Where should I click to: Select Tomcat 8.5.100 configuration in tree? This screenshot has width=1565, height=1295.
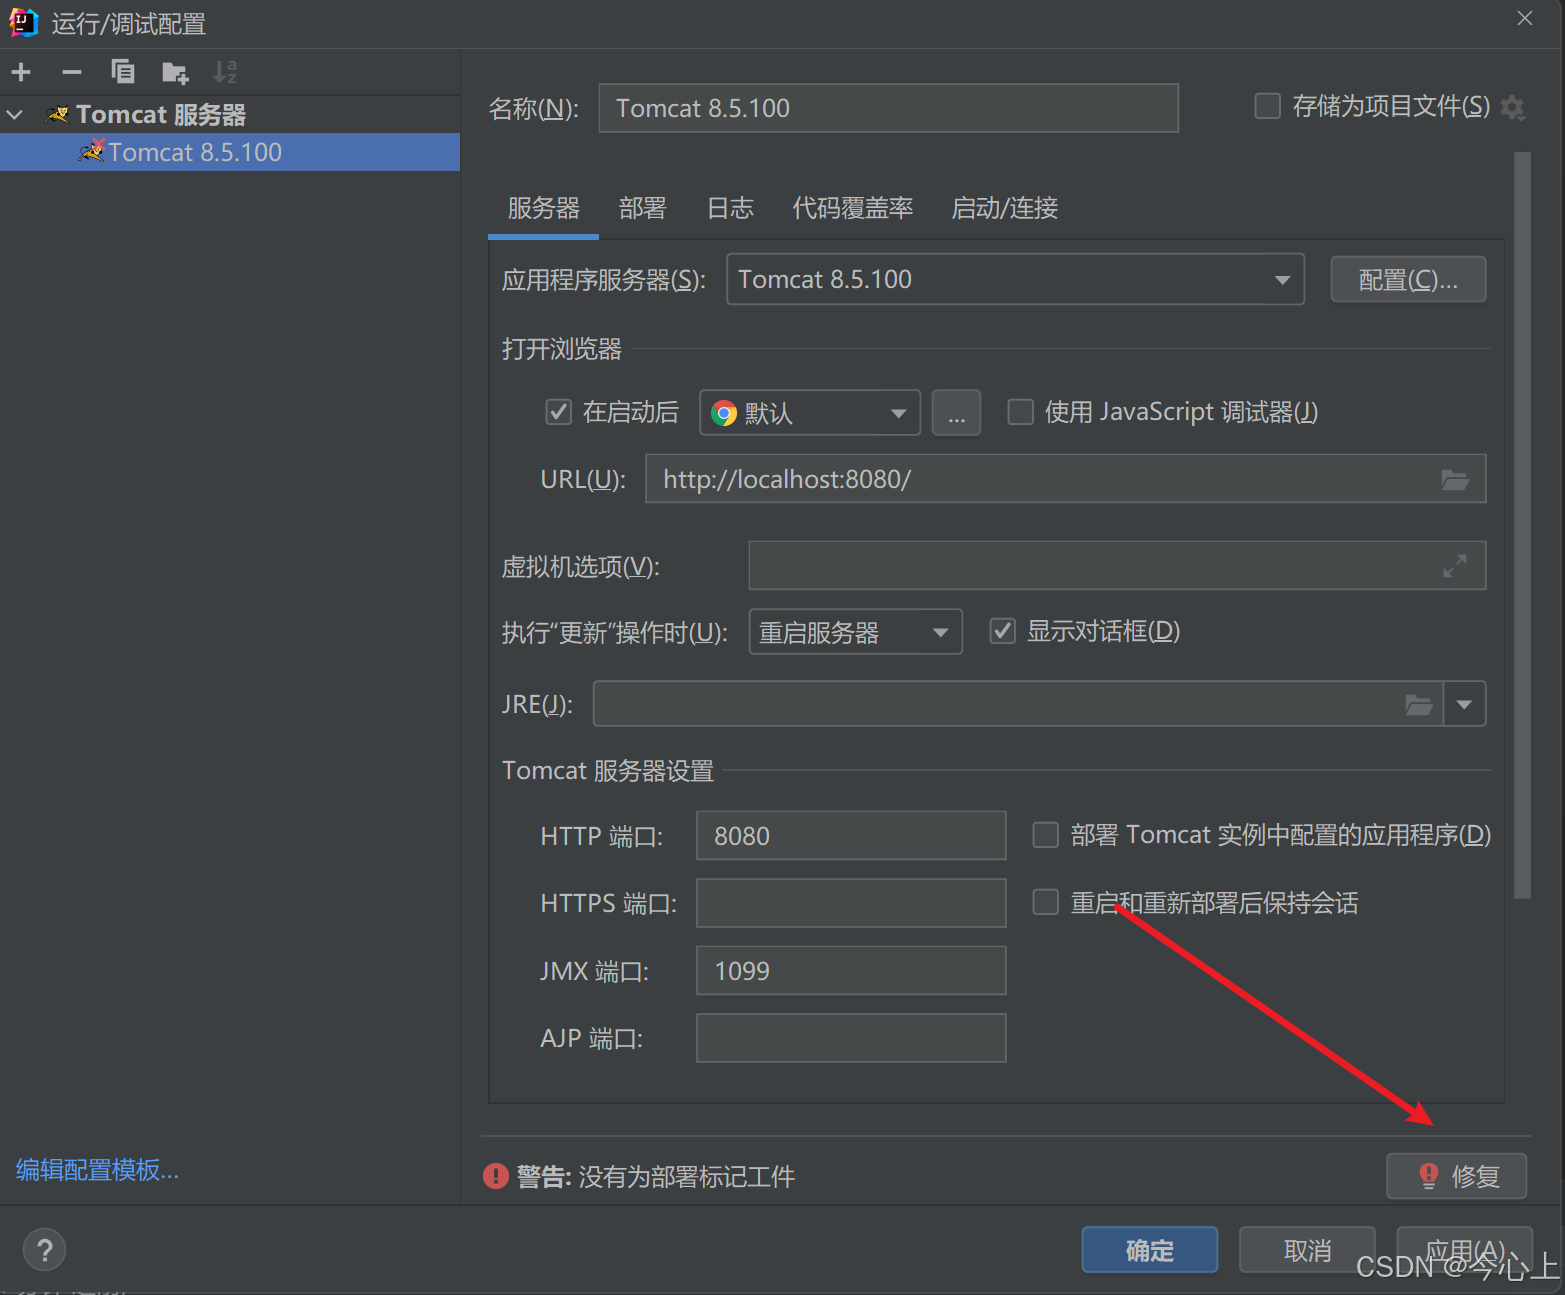230,152
